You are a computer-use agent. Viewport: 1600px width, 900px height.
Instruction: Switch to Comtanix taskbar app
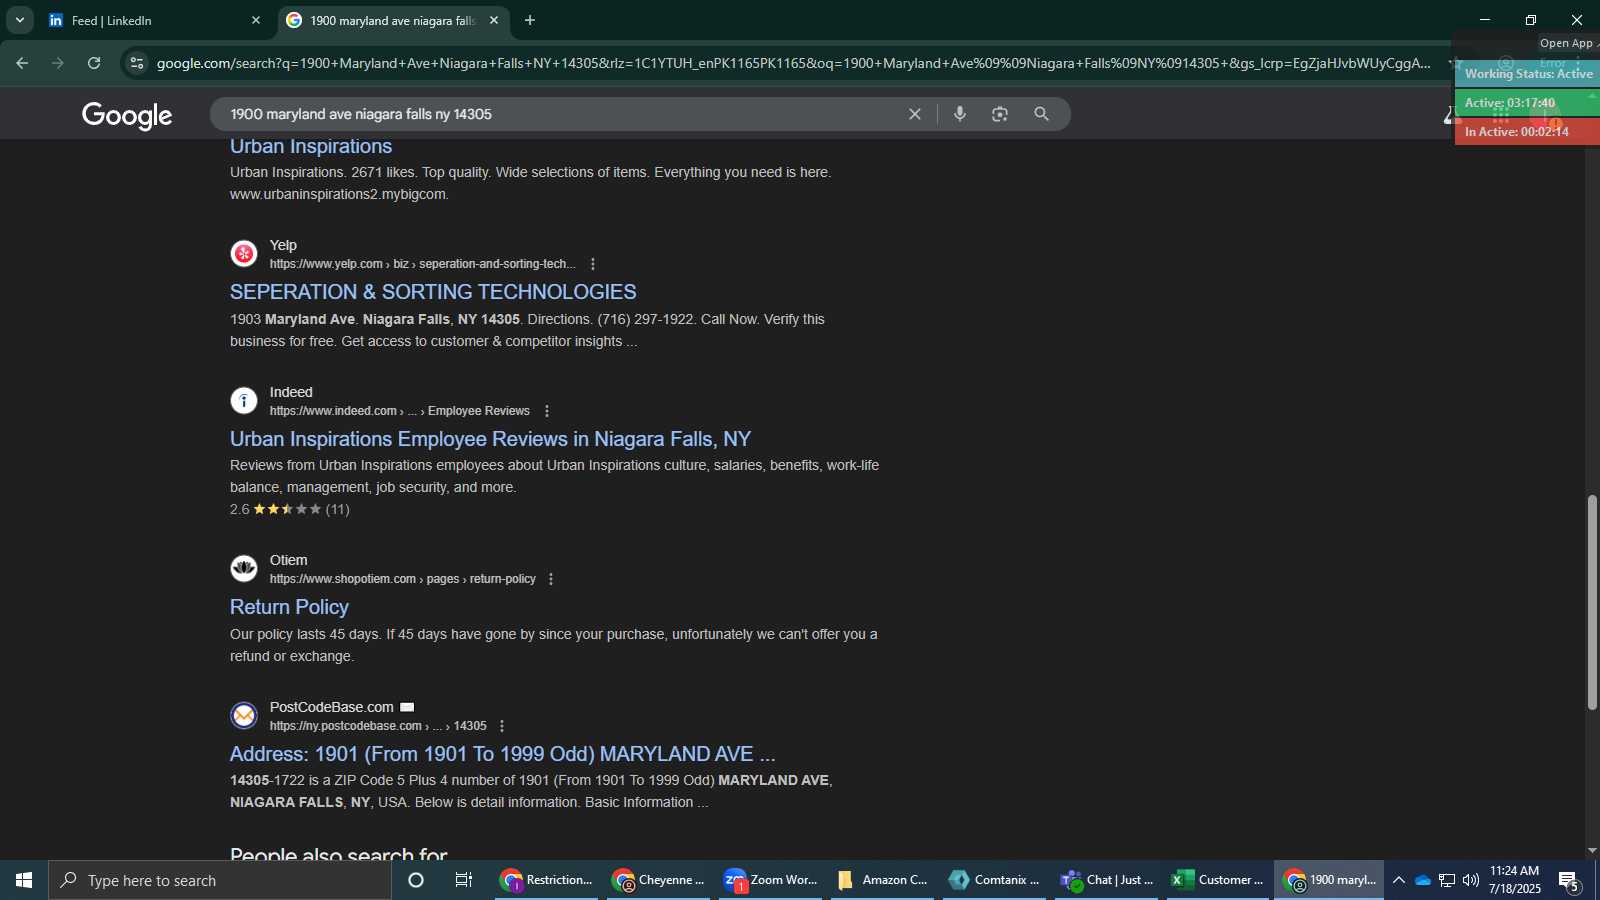[994, 880]
